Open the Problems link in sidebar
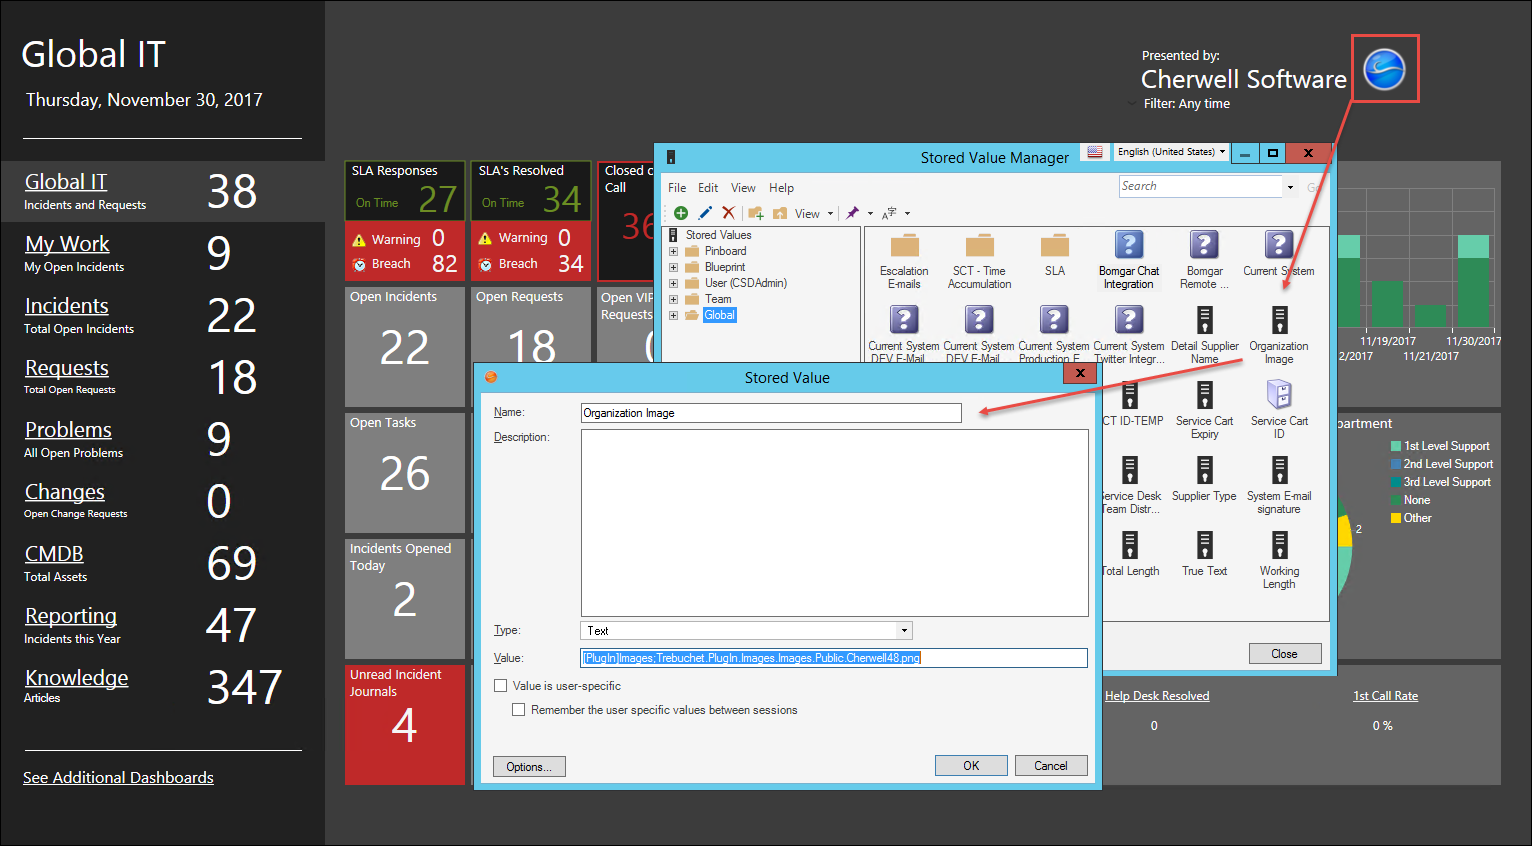1532x846 pixels. (68, 430)
